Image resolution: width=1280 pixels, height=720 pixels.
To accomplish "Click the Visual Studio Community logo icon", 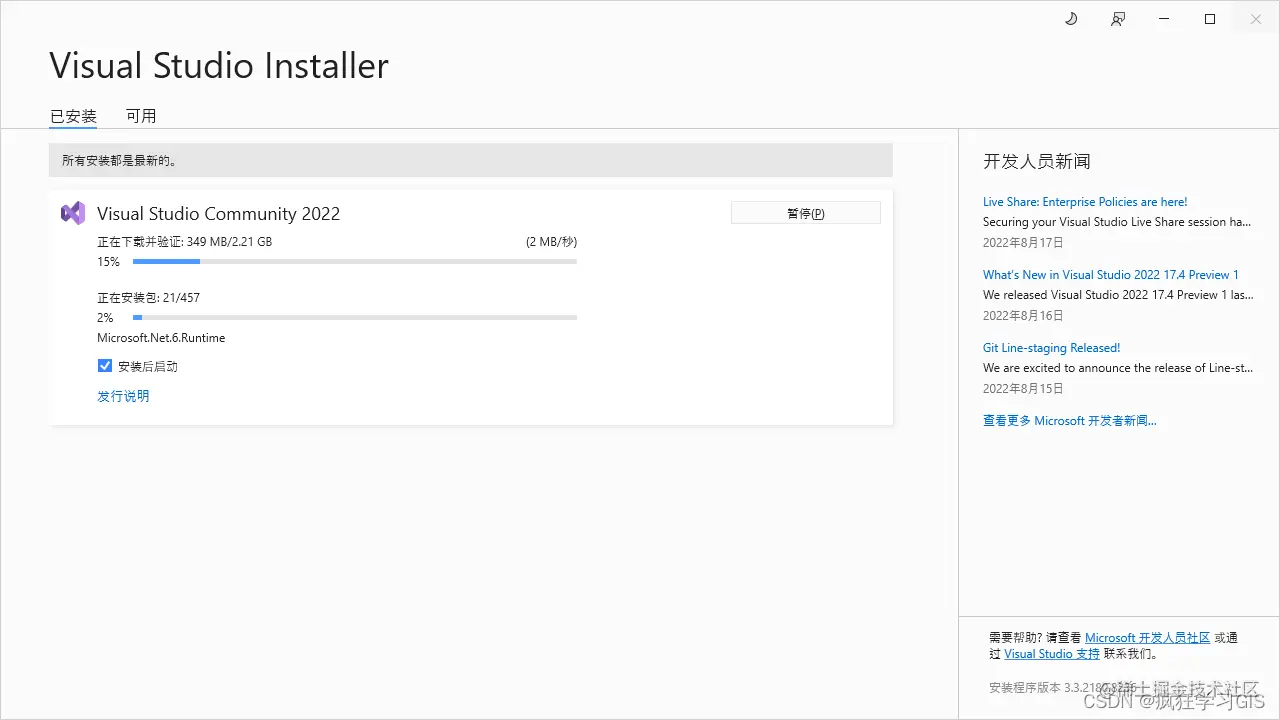I will point(73,213).
